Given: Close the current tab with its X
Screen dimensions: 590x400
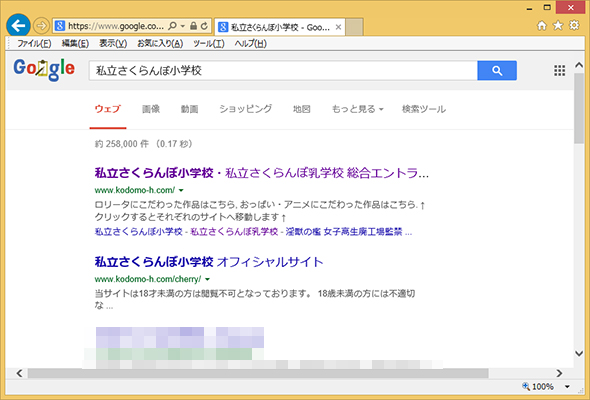Looking at the screenshot, I should (338, 27).
